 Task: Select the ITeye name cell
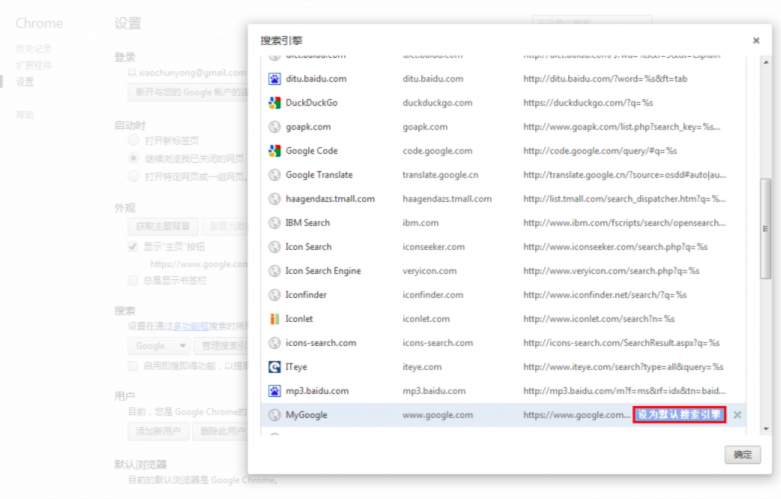[296, 367]
